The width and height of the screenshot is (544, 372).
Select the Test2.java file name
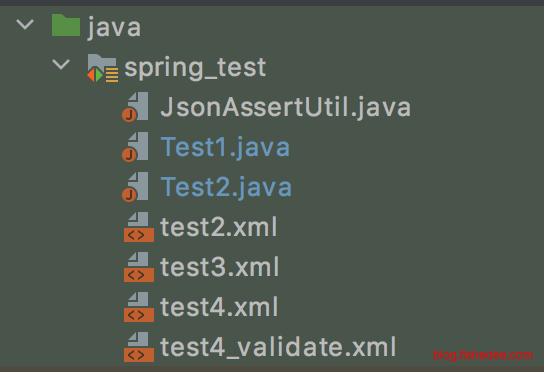226,187
